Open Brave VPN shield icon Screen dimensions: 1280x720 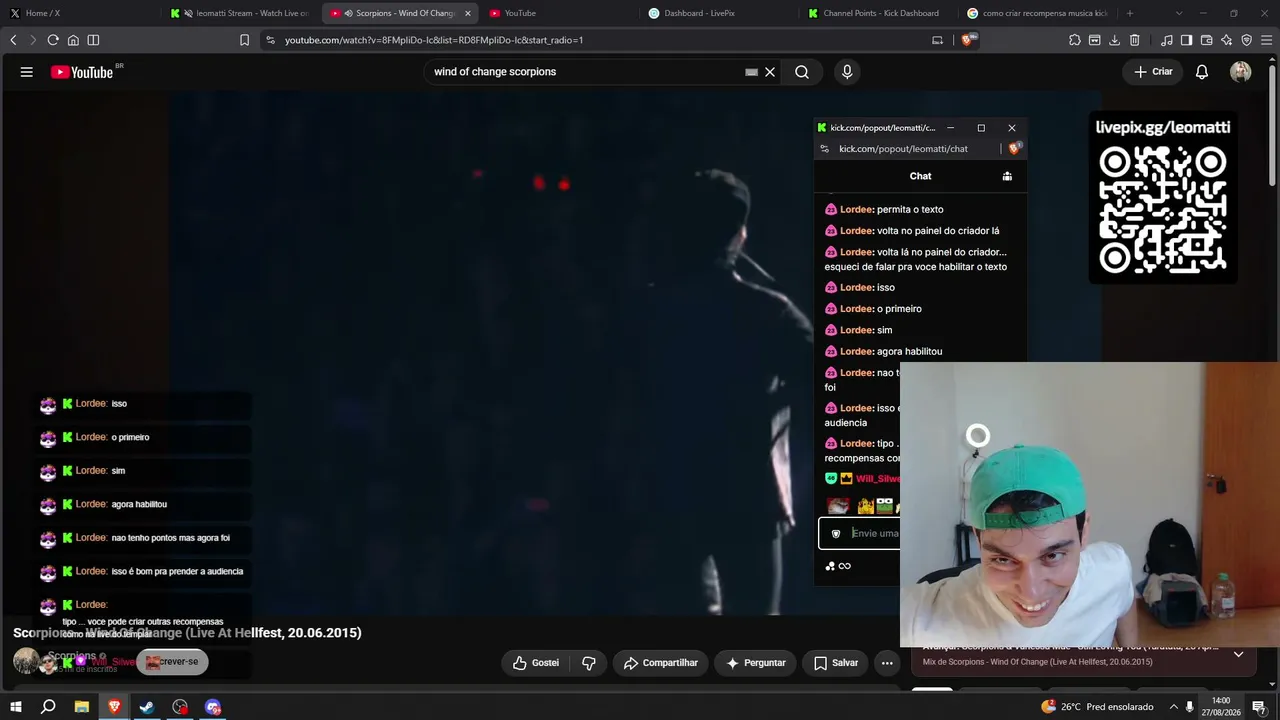coord(1247,40)
